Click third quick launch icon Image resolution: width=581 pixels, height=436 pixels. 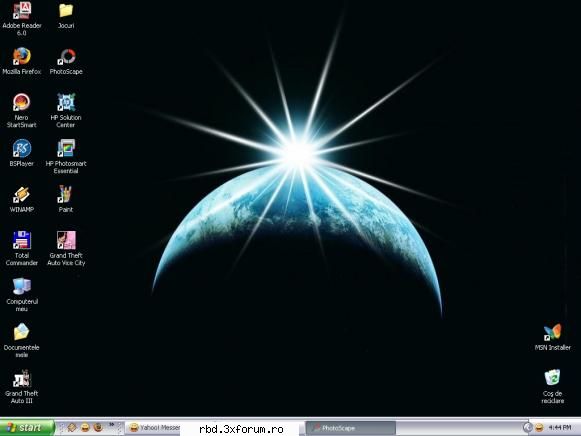(x=98, y=427)
